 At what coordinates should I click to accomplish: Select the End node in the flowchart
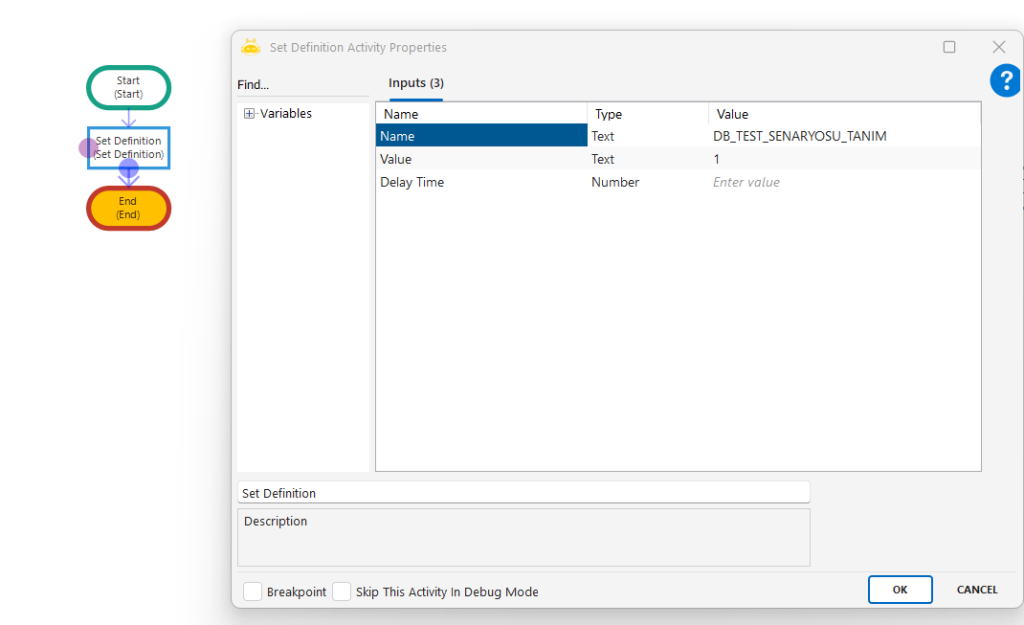pyautogui.click(x=128, y=208)
